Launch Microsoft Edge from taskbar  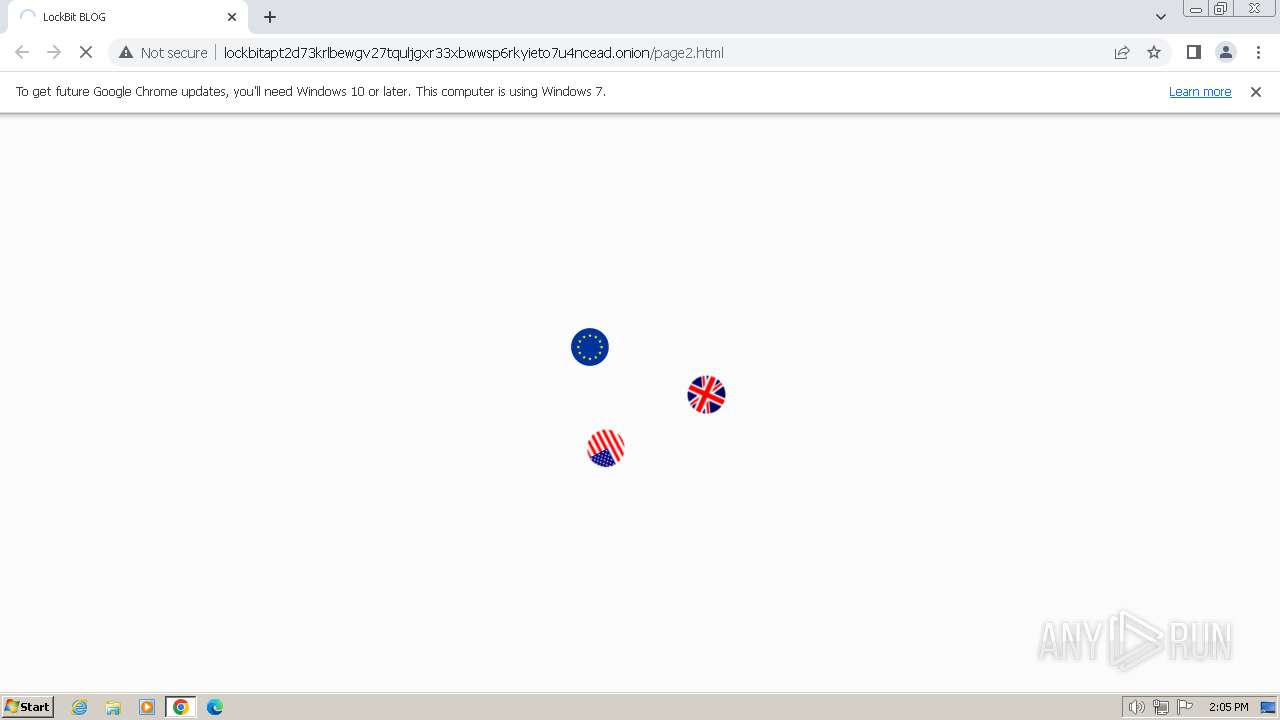[215, 707]
